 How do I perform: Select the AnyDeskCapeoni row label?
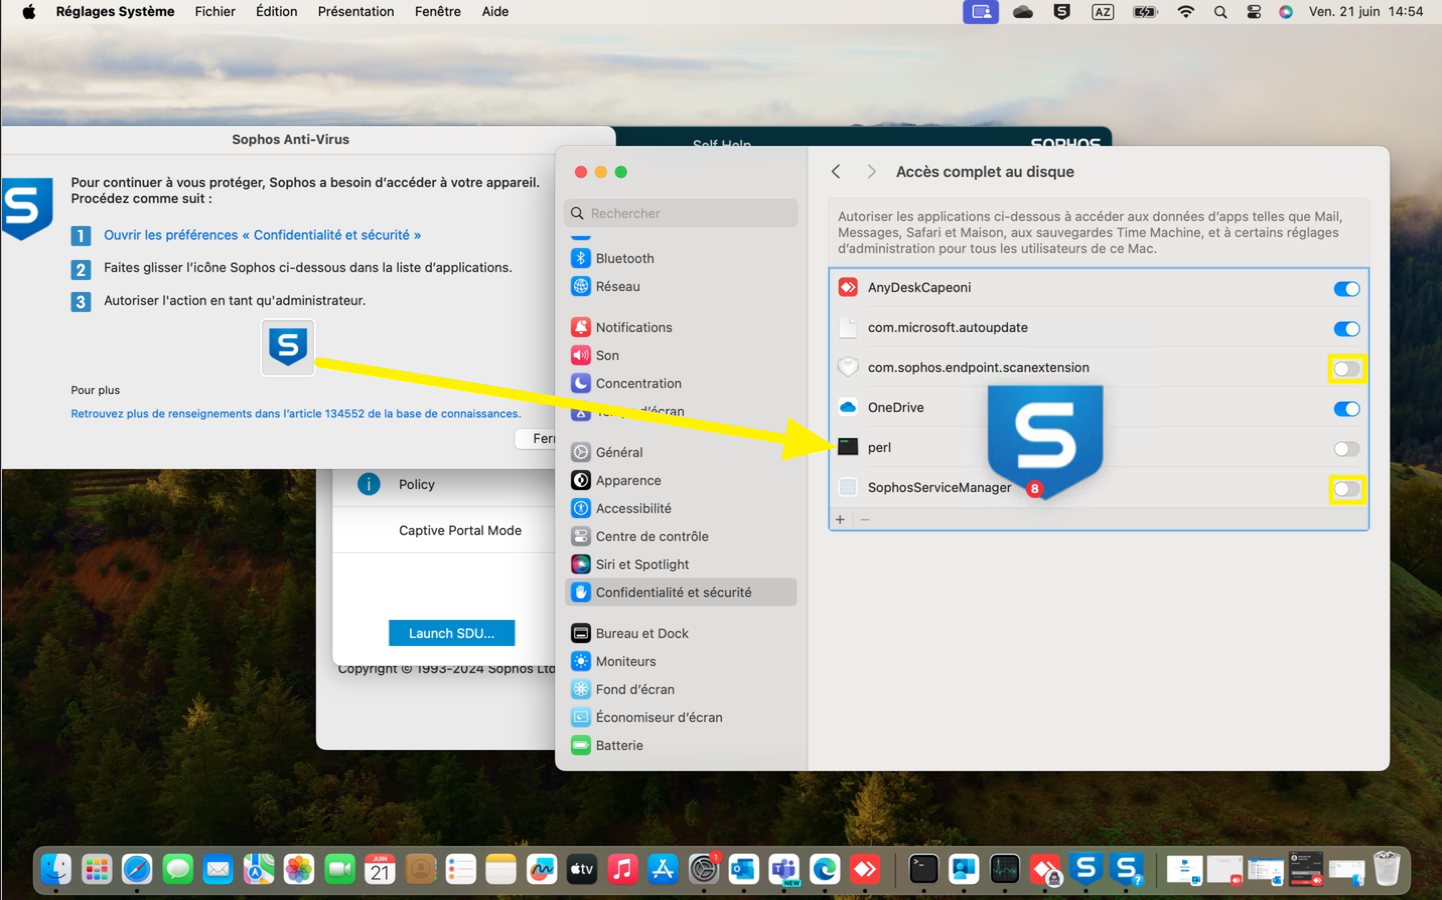click(x=919, y=287)
